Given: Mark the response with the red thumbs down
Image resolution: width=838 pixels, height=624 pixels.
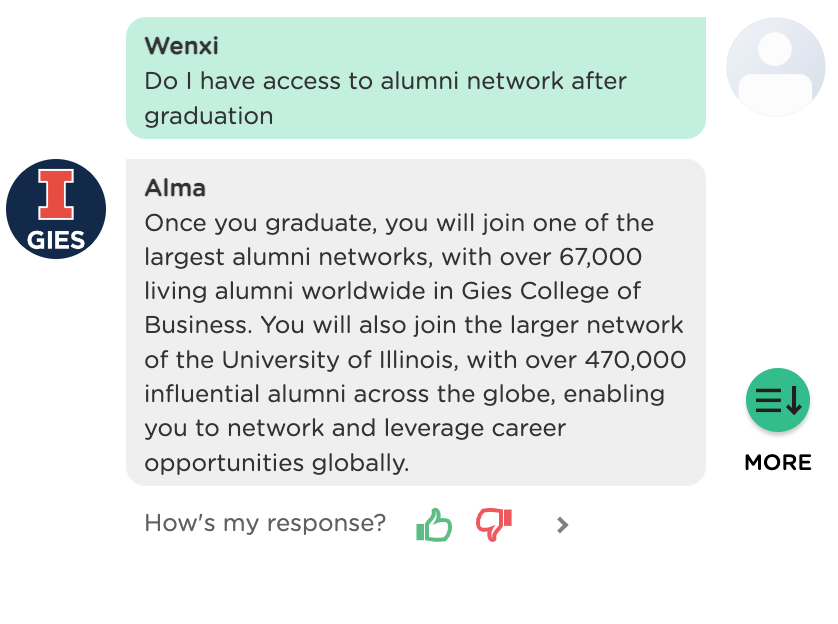Looking at the screenshot, I should coord(494,525).
